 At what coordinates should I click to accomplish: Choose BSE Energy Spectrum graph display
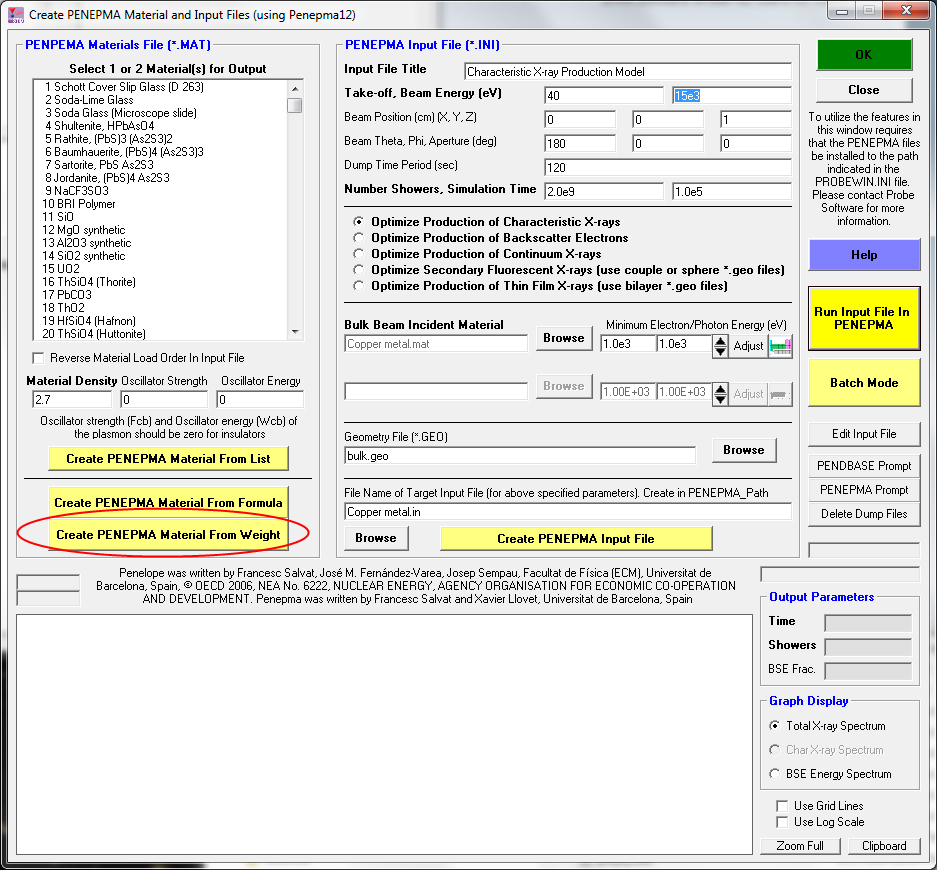[775, 774]
